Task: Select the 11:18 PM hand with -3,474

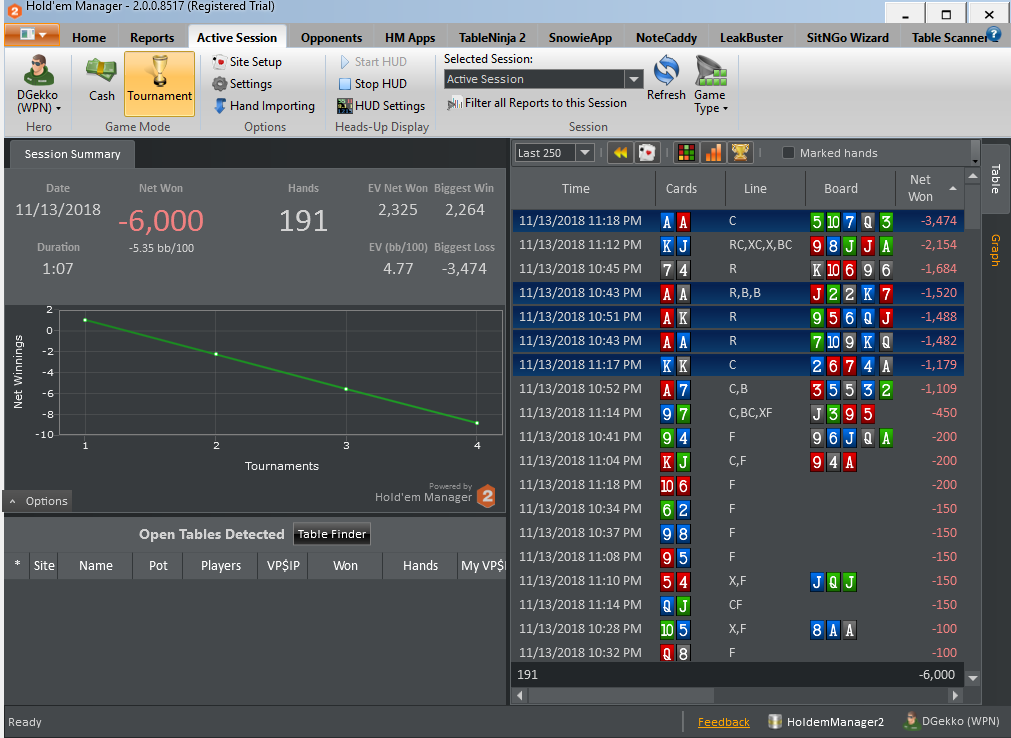Action: point(738,220)
